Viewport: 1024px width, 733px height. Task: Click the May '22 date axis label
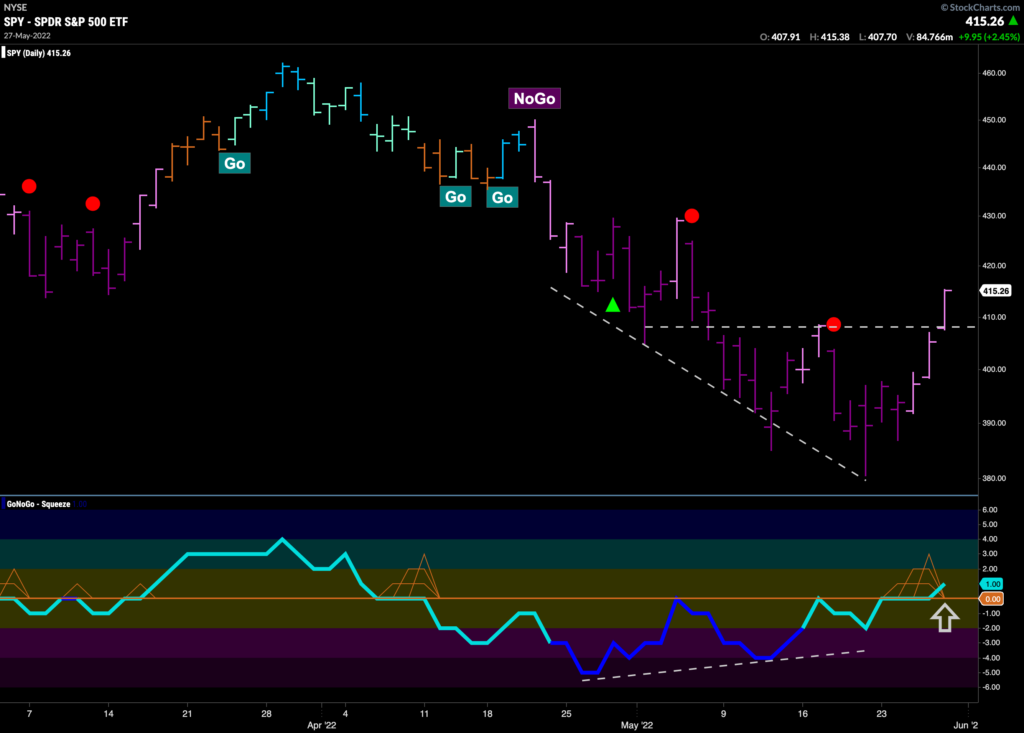637,725
